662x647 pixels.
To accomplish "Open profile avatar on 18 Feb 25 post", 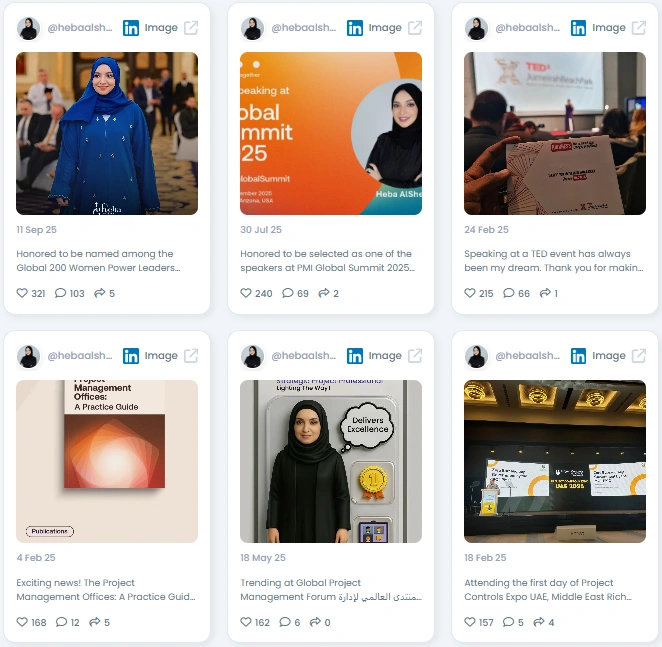I will click(x=476, y=356).
